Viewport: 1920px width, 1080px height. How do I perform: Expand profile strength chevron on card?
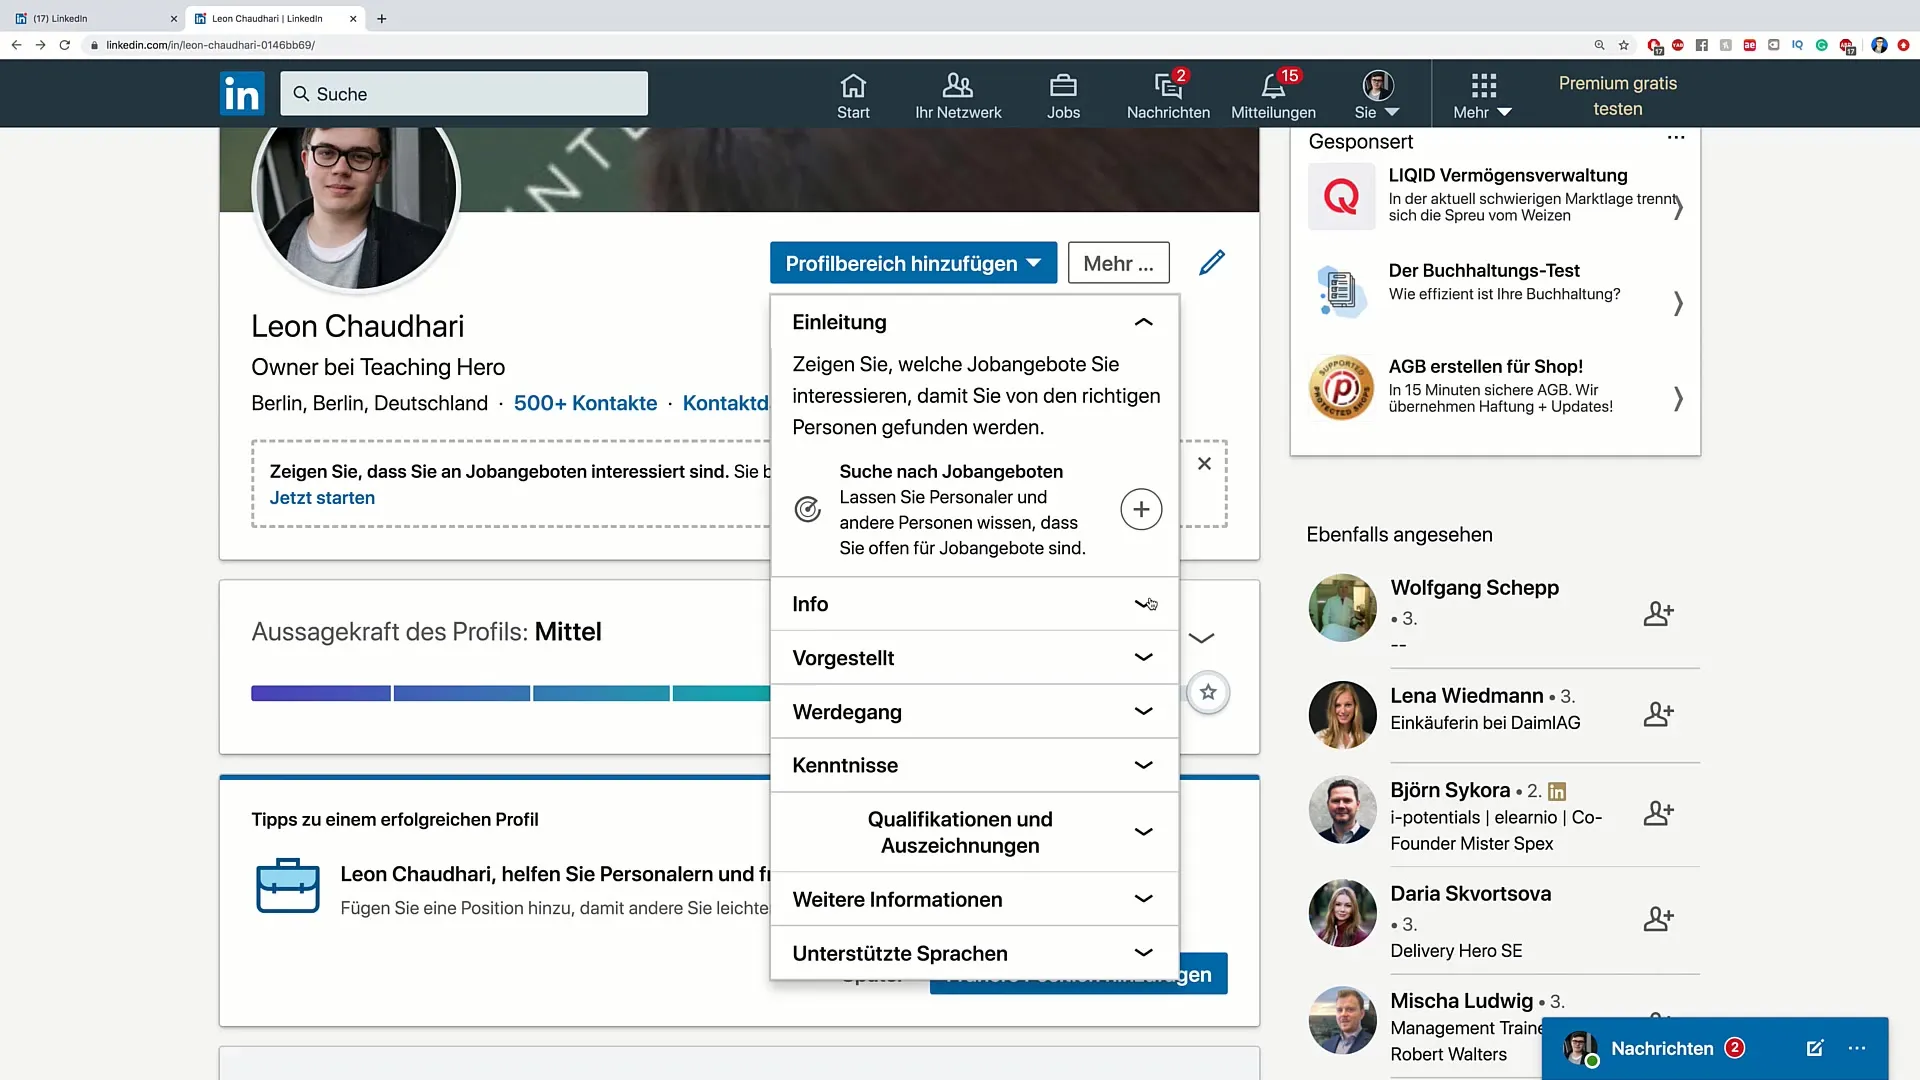1201,638
